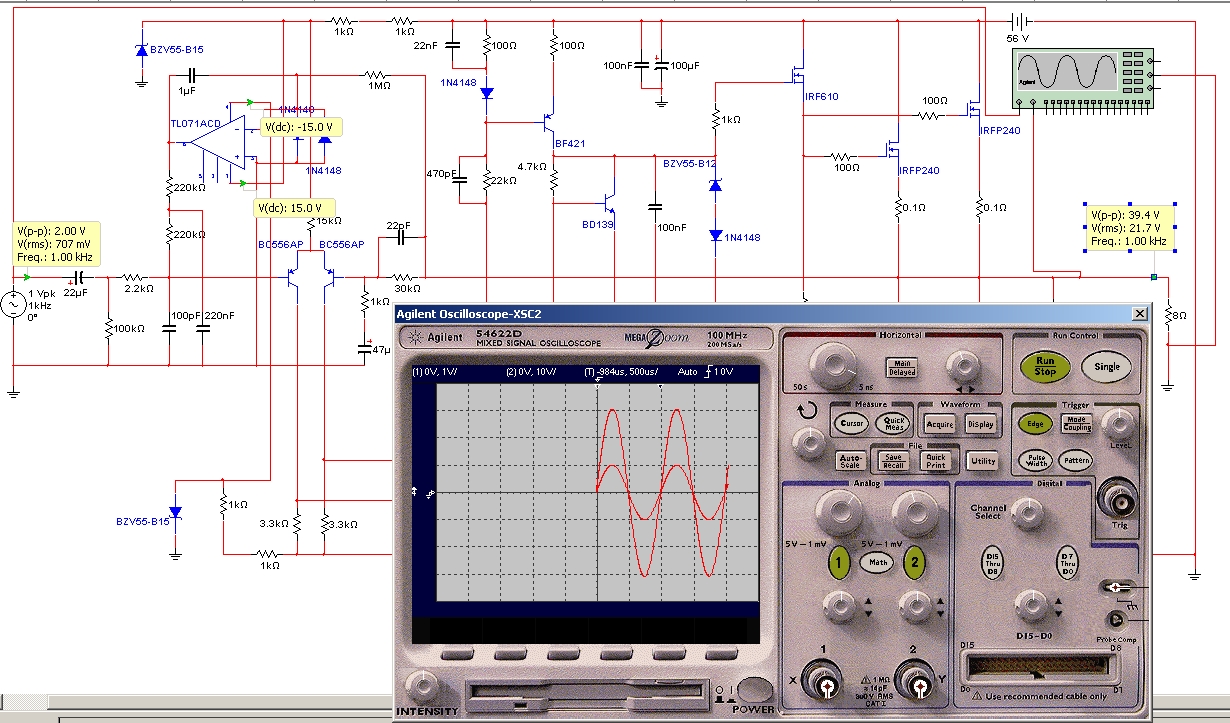Click the Save/Recall button
1230x723 pixels.
(892, 461)
